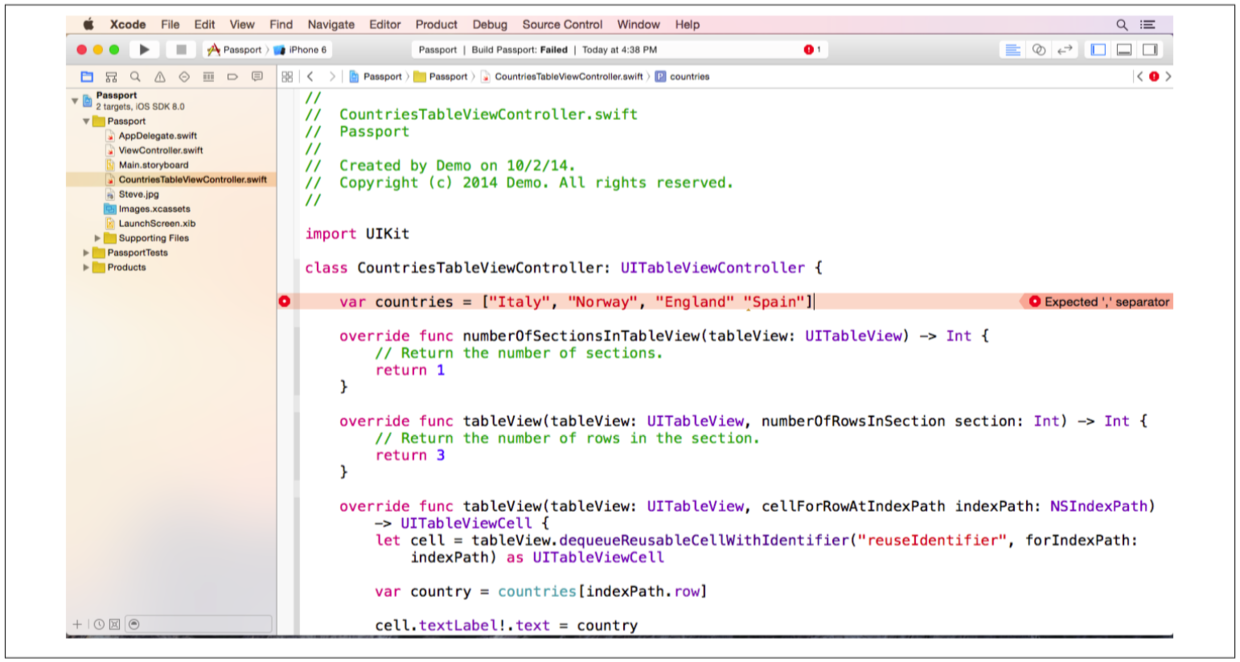The height and width of the screenshot is (662, 1240).
Task: Toggle the bottom Debug area panel
Action: pos(1124,49)
